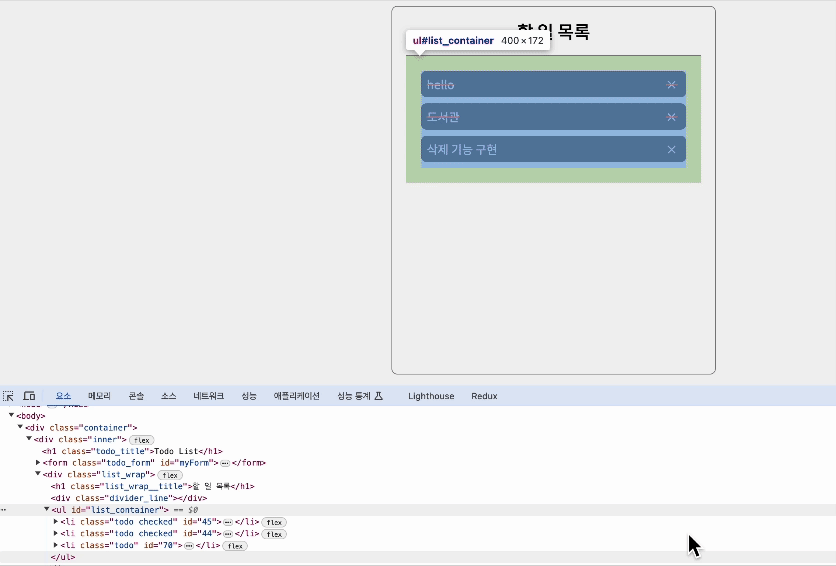Click ellipsis button in li id 45
836x566 pixels.
[228, 522]
